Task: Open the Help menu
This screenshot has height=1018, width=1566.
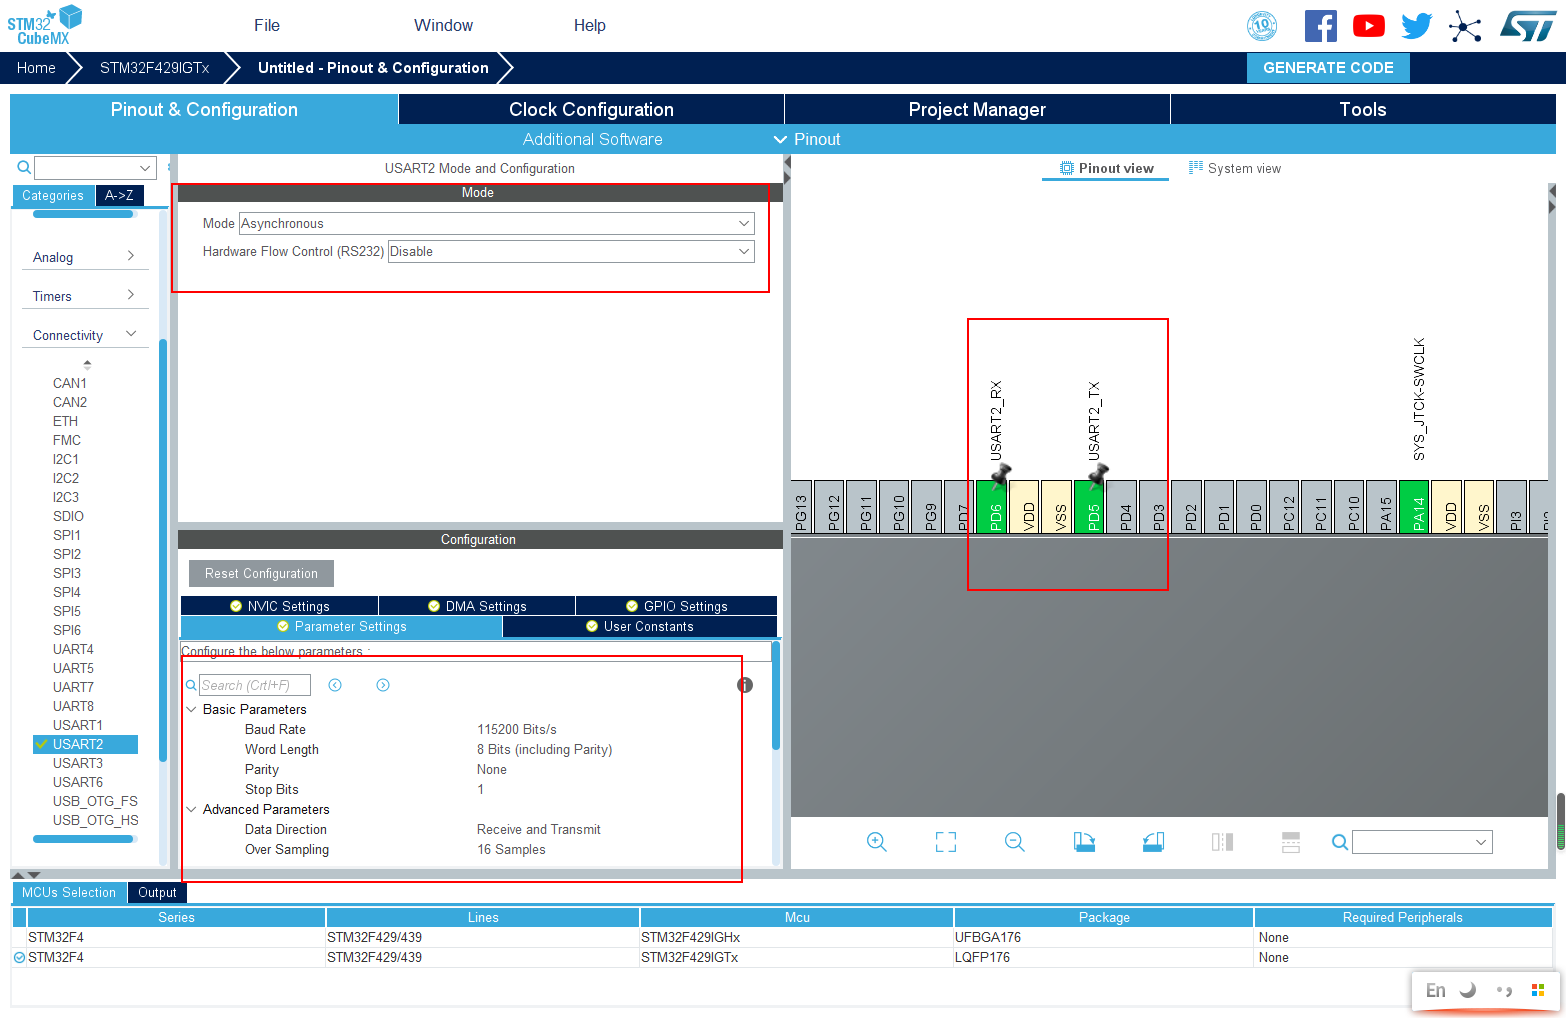Action: click(x=590, y=25)
